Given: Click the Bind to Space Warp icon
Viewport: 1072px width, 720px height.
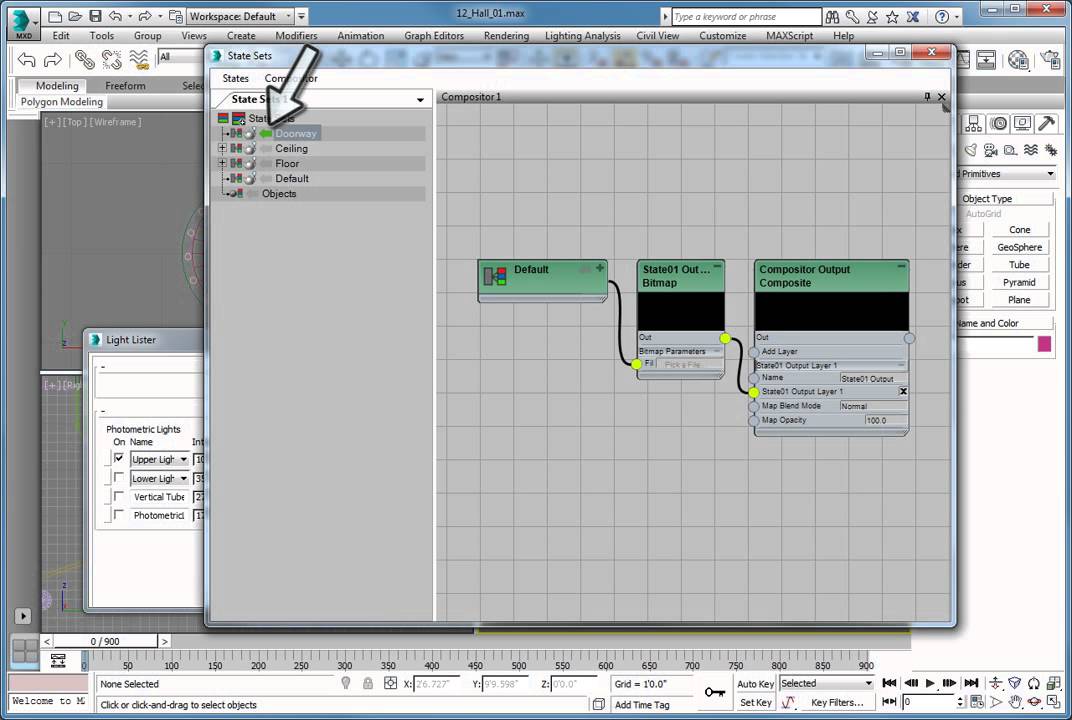Looking at the screenshot, I should click(139, 60).
